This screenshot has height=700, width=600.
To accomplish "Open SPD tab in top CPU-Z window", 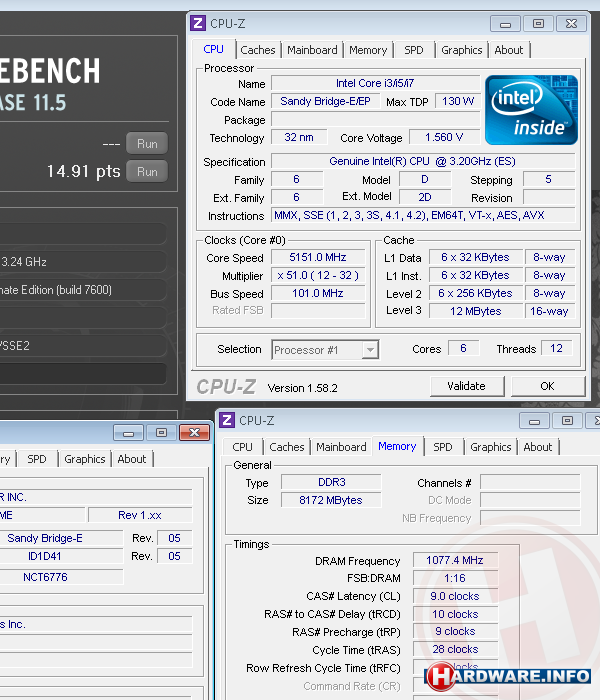I will [413, 50].
